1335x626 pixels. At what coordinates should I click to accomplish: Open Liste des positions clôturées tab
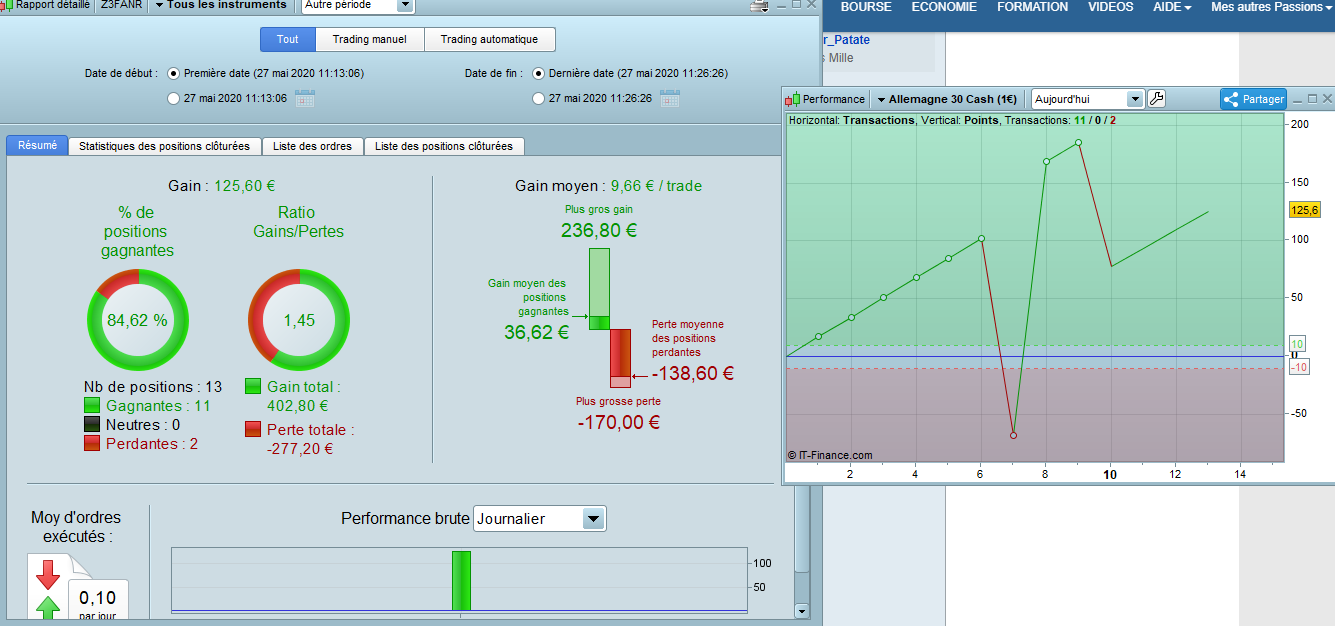444,146
